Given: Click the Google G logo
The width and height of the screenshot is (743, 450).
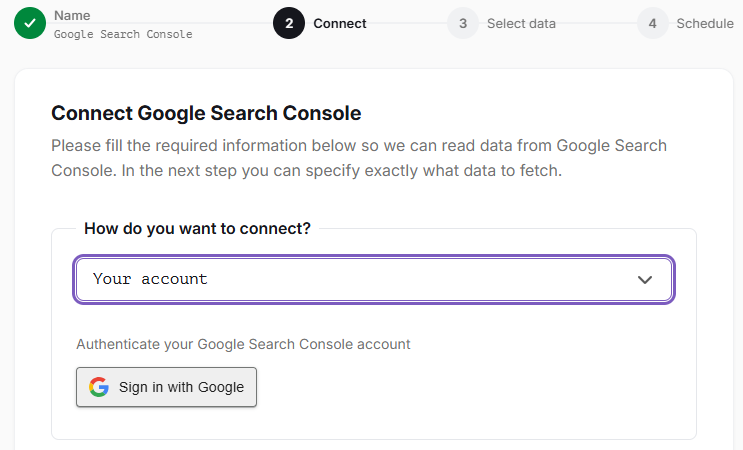Looking at the screenshot, I should (99, 387).
